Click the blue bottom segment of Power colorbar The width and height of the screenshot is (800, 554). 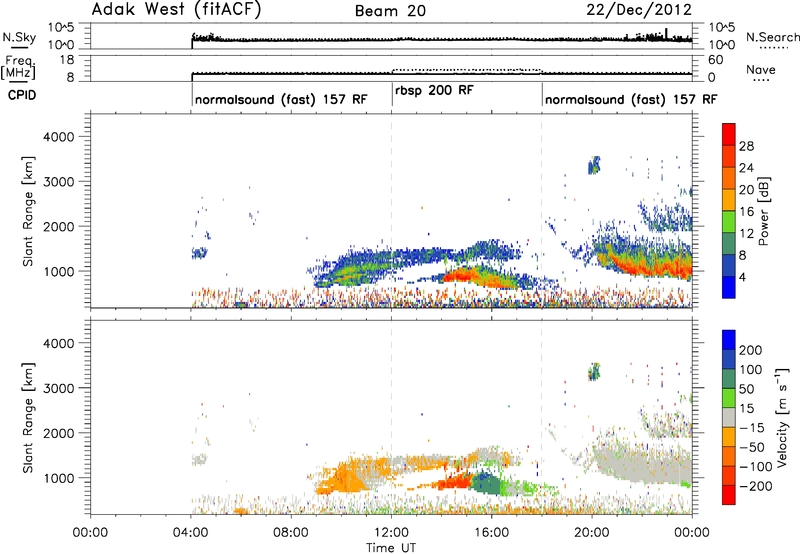[x=729, y=287]
